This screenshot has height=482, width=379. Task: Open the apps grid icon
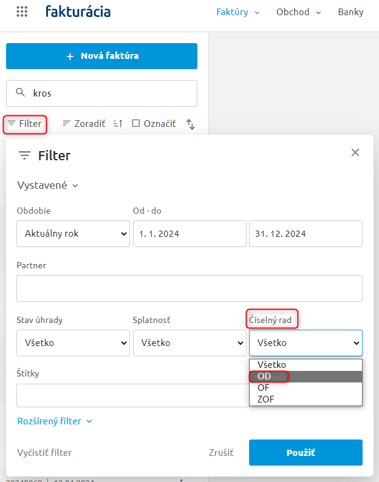[x=22, y=12]
